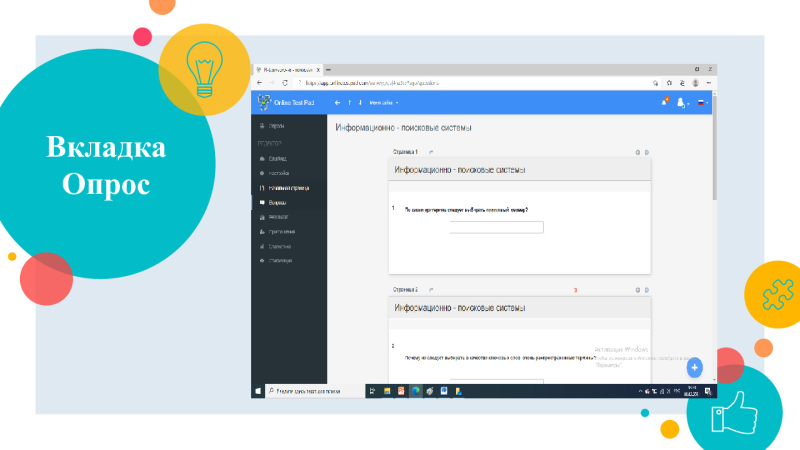Click the Online Test Pad logo
800x450 pixels.
[286, 103]
